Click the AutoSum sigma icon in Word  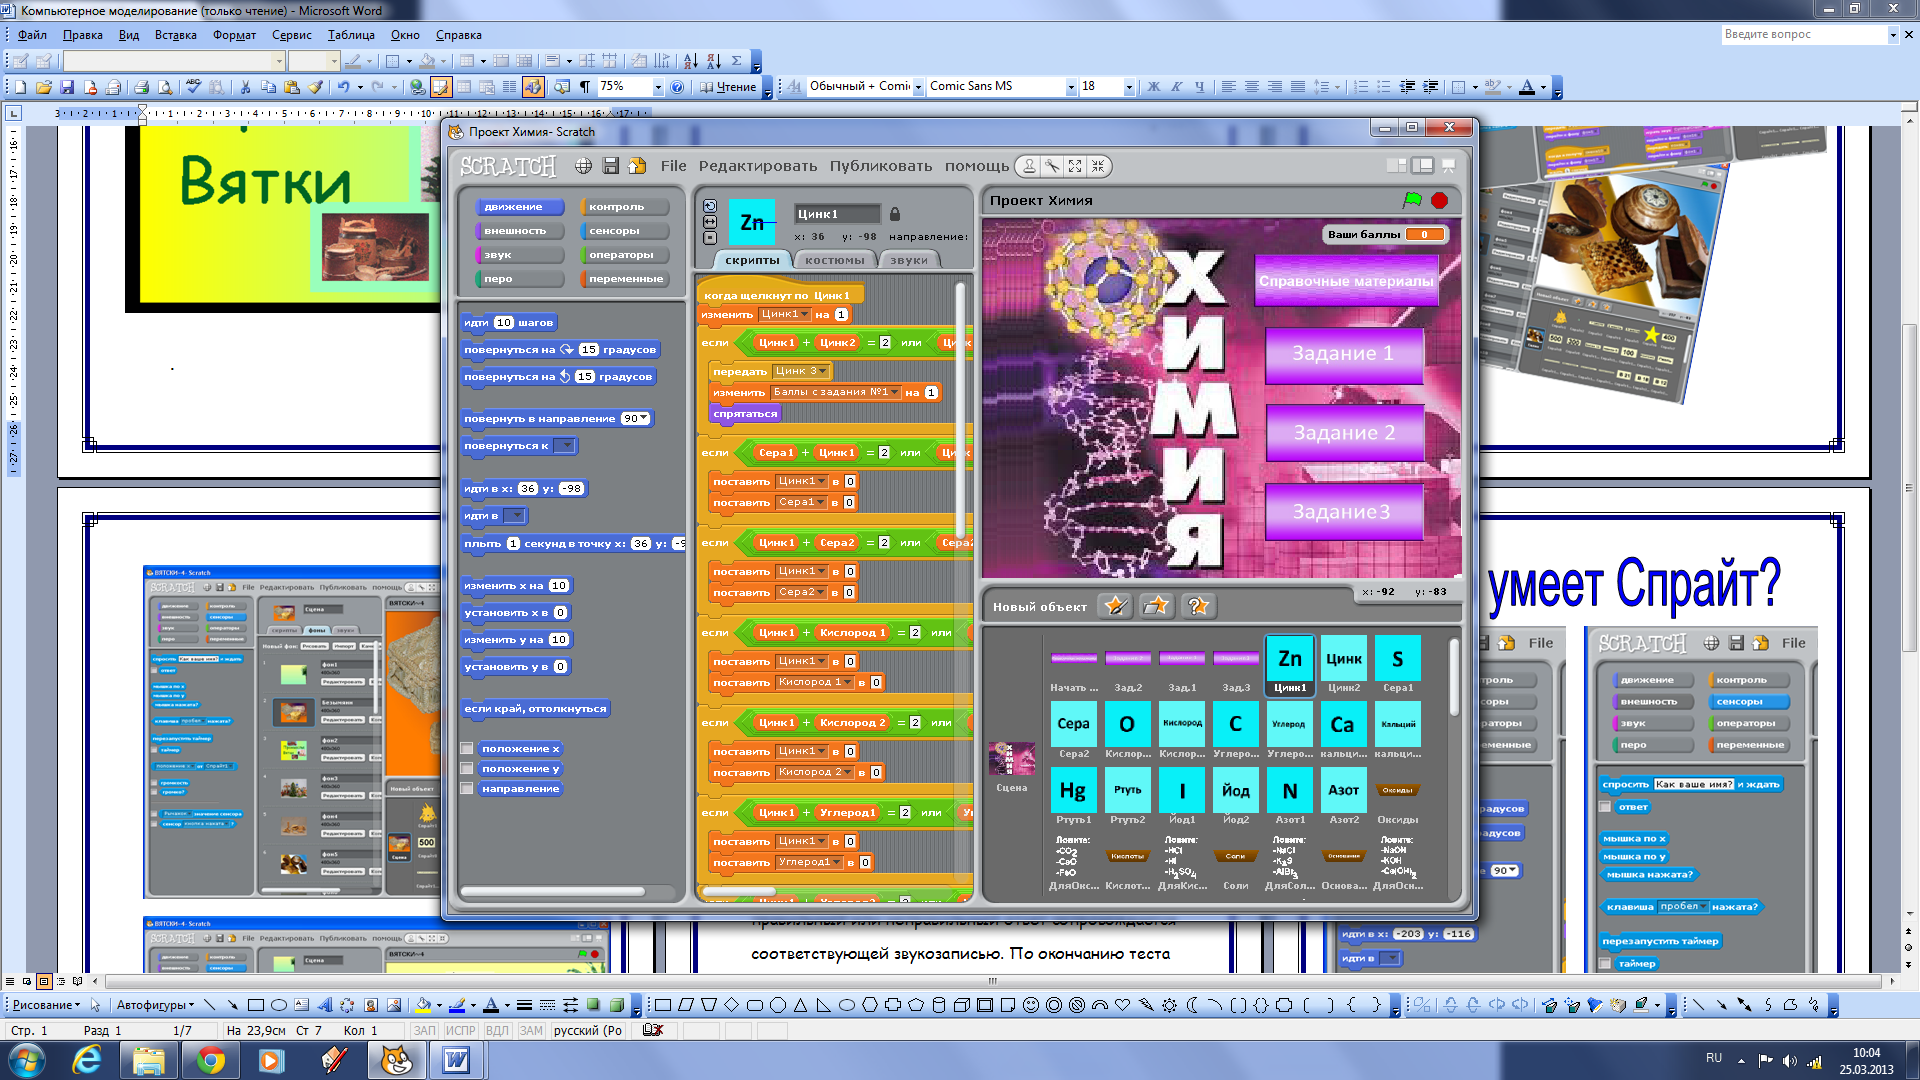point(737,61)
